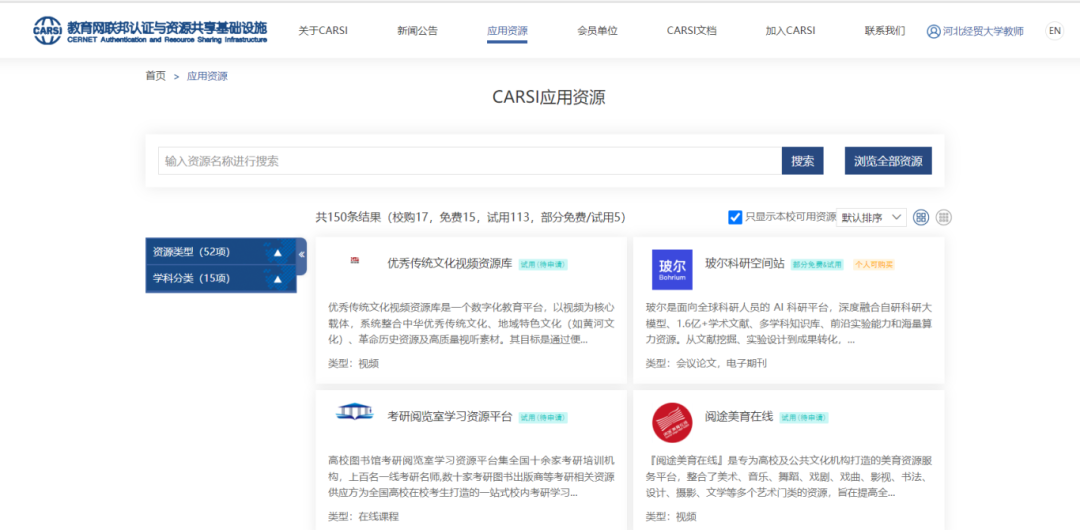Focus the resource name search field
The image size is (1080, 530).
(x=468, y=161)
